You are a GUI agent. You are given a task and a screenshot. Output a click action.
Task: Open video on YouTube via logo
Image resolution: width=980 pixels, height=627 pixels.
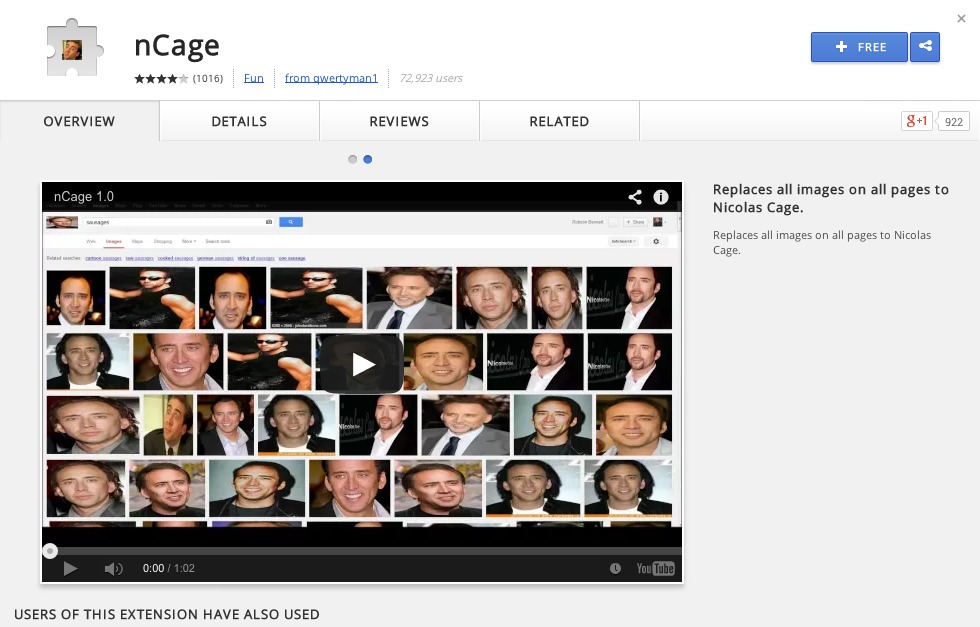[655, 569]
